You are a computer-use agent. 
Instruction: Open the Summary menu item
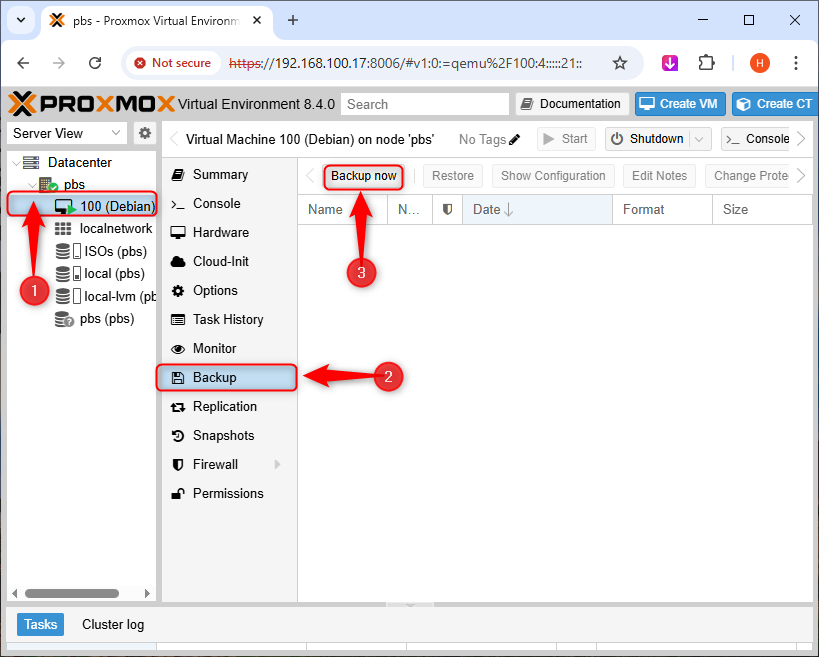(229, 174)
